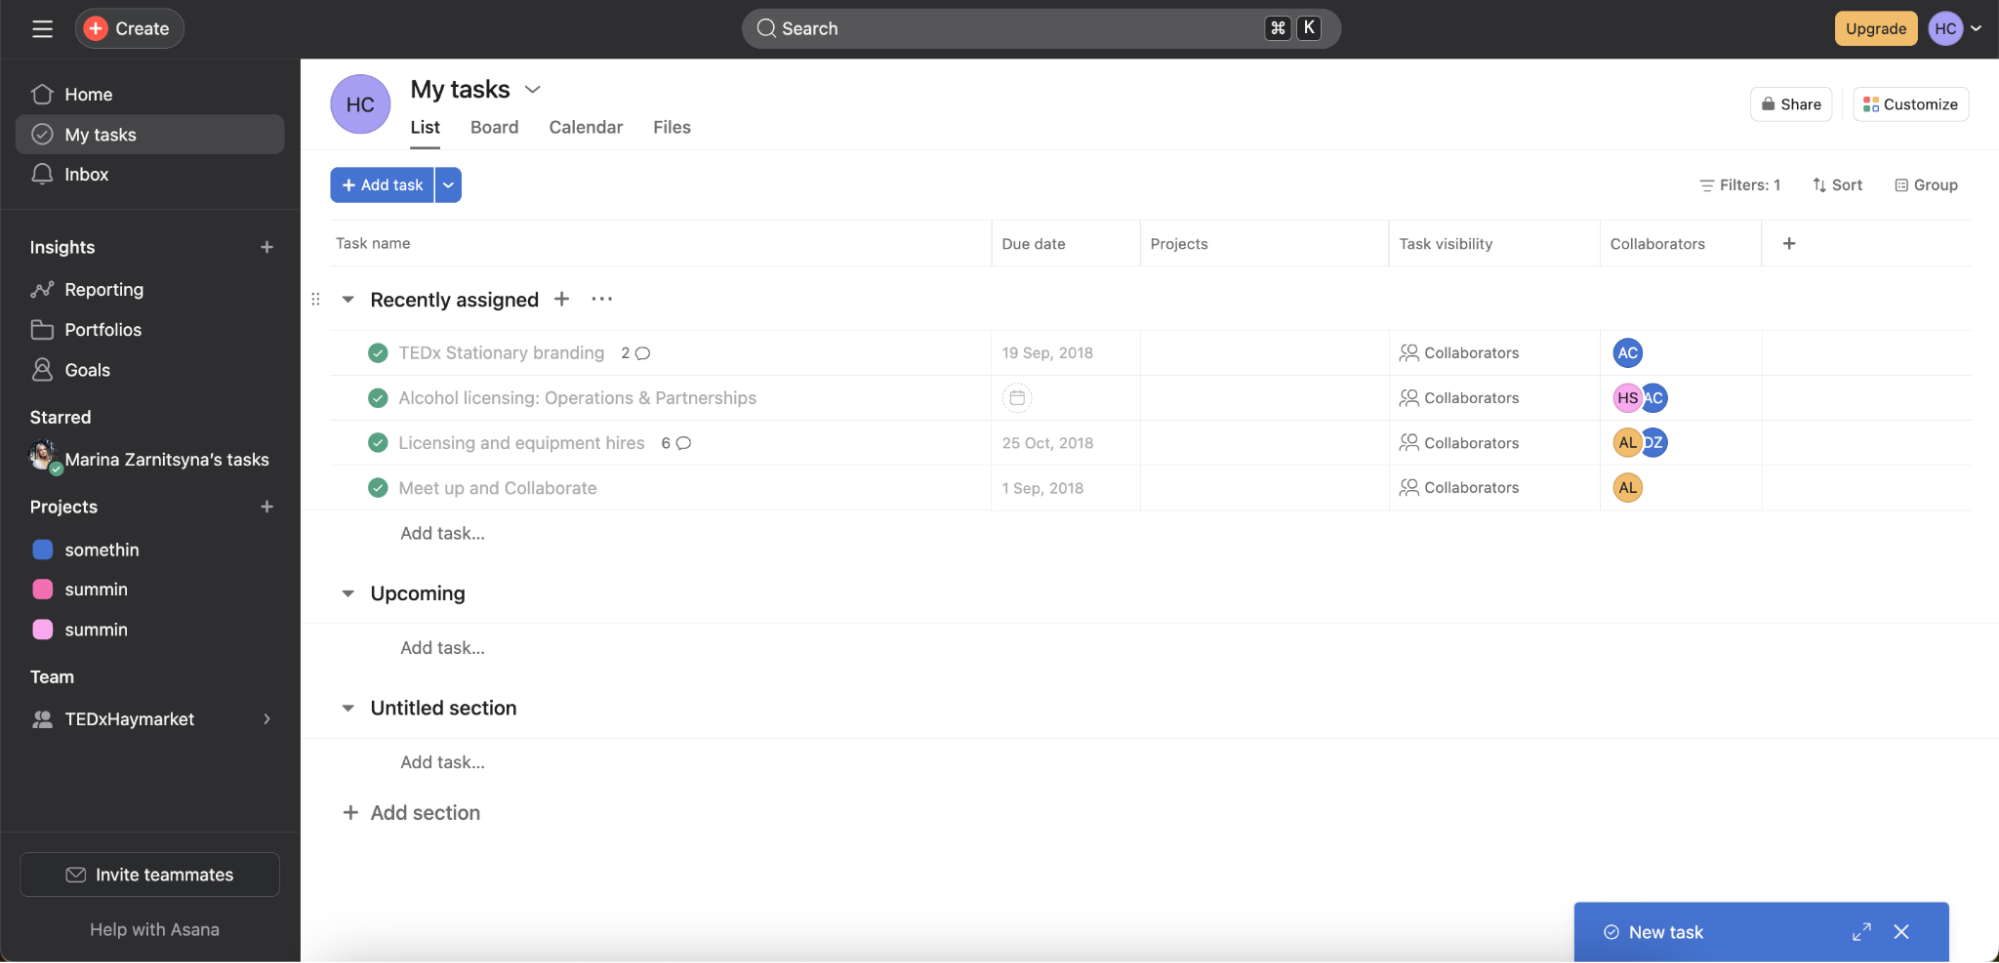The width and height of the screenshot is (1999, 963).
Task: Mark TEDx Stationary branding incomplete
Action: coord(378,353)
